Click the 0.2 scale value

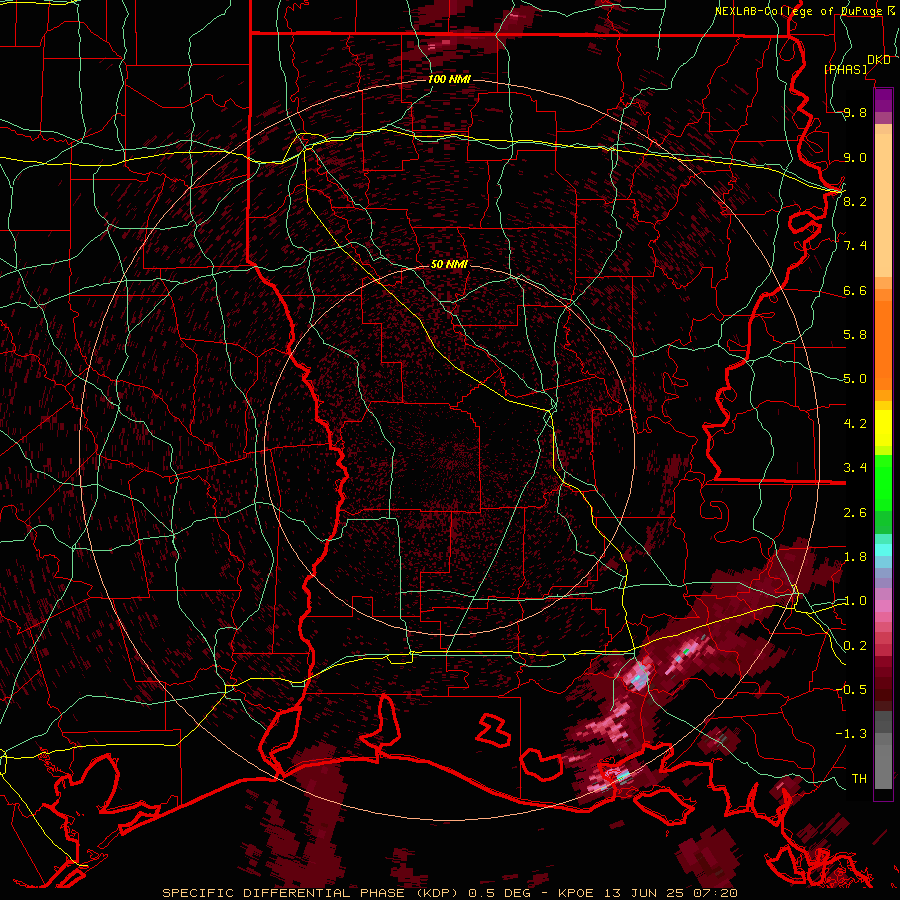coord(855,646)
